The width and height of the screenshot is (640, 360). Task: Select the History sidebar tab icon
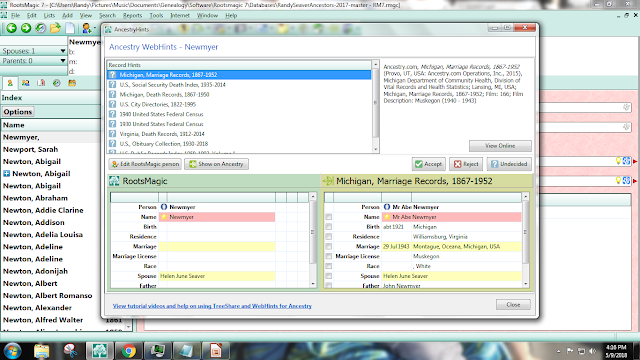[x=57, y=83]
